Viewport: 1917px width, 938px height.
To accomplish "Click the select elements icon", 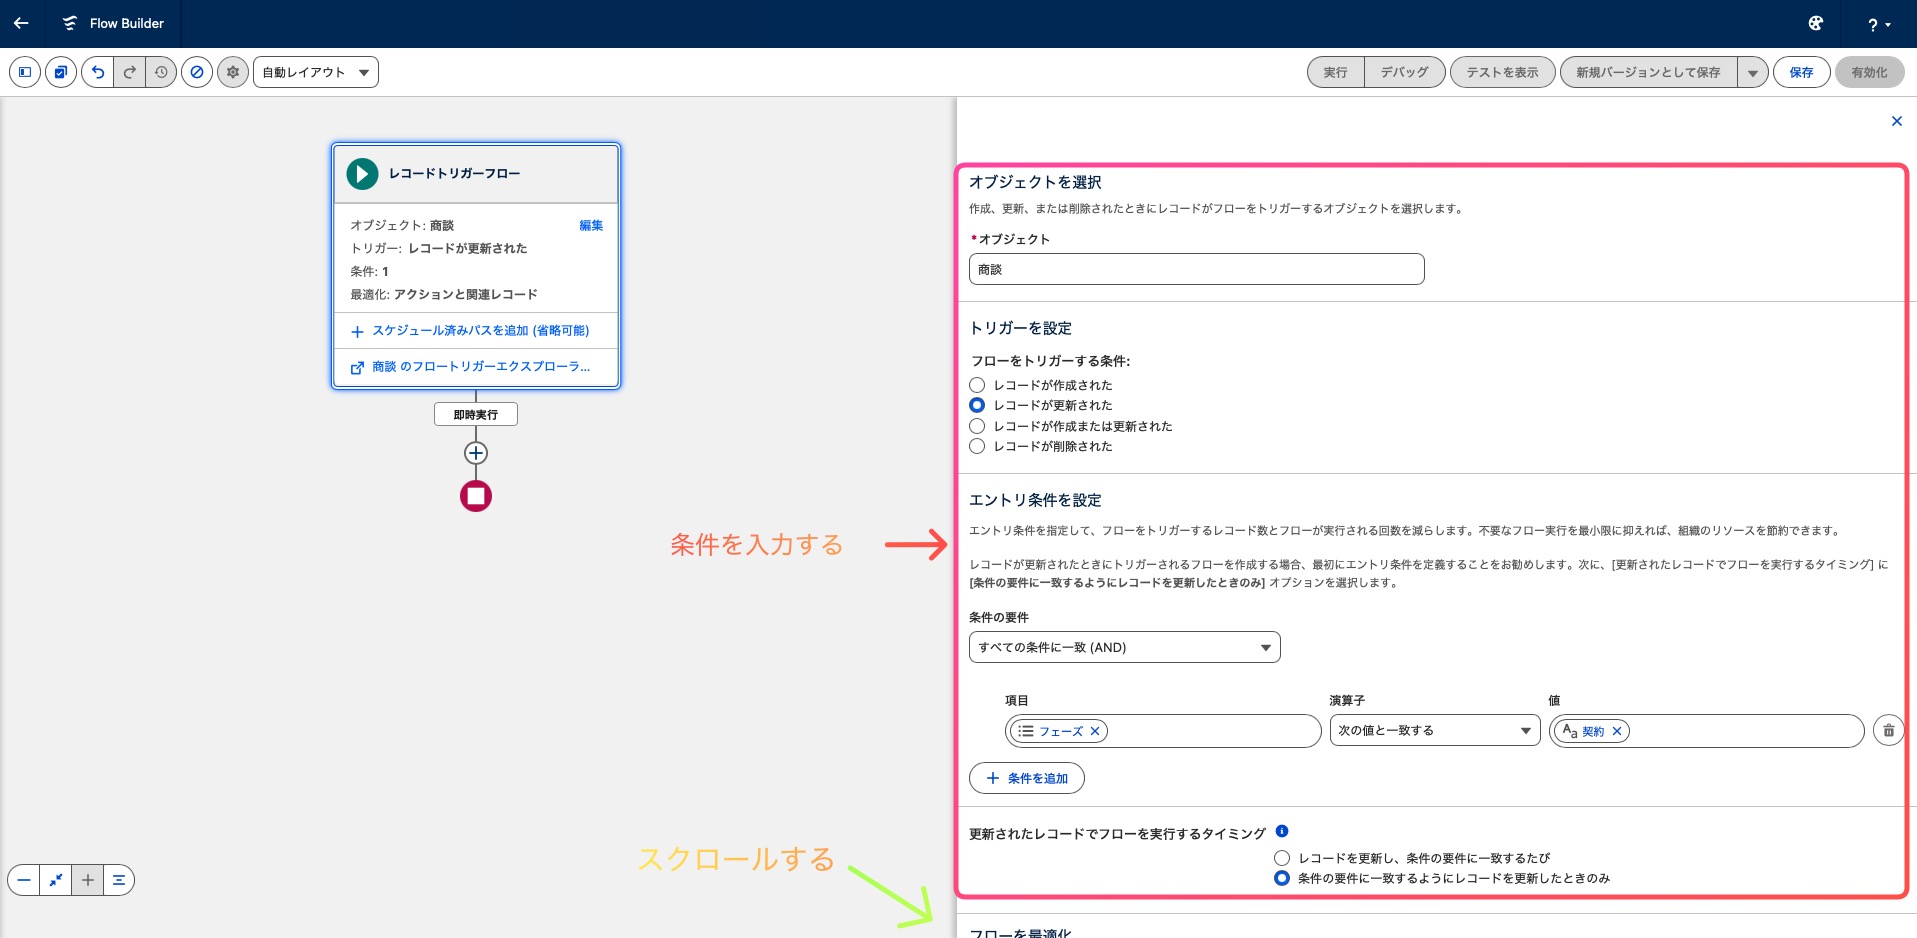I will coord(61,72).
